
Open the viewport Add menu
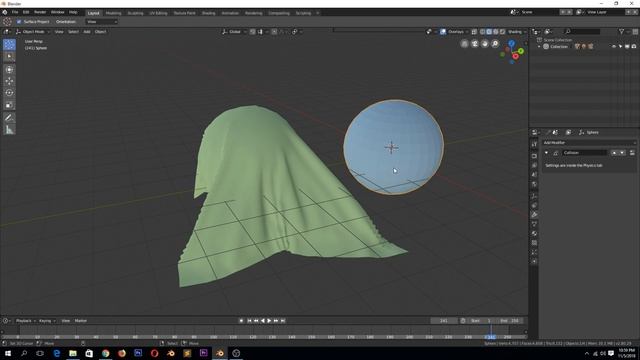(87, 31)
